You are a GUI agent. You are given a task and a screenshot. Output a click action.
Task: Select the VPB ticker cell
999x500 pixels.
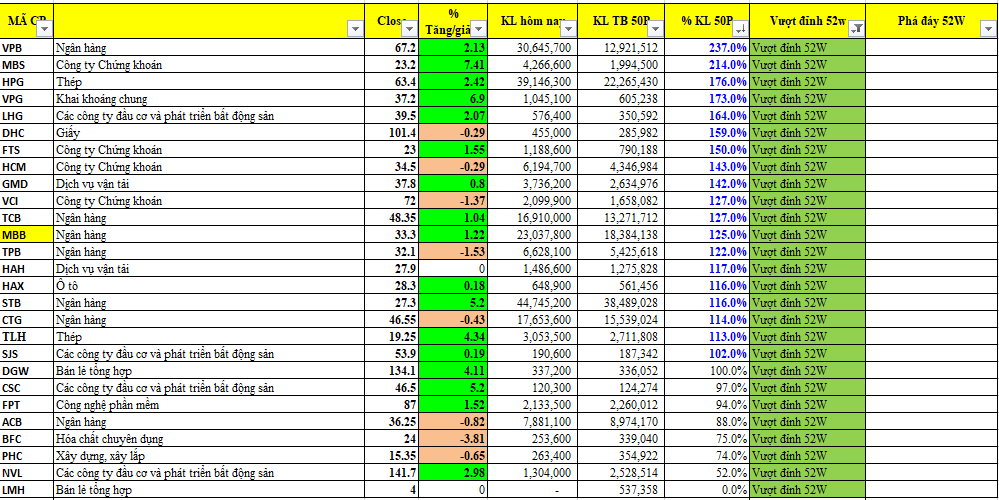26,47
